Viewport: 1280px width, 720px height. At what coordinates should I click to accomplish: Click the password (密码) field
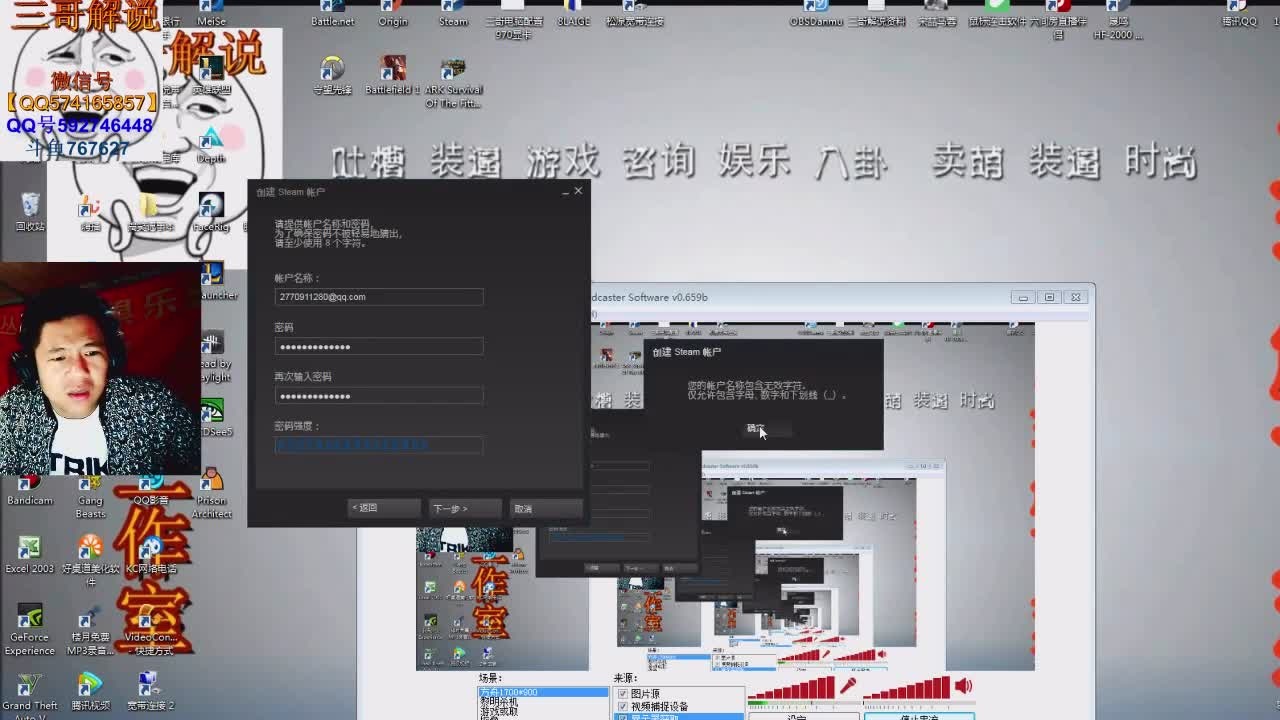pos(379,346)
